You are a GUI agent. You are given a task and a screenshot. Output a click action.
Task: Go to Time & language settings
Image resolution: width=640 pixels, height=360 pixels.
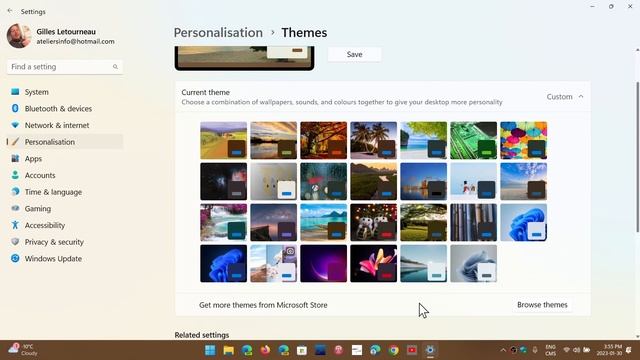(x=65, y=192)
